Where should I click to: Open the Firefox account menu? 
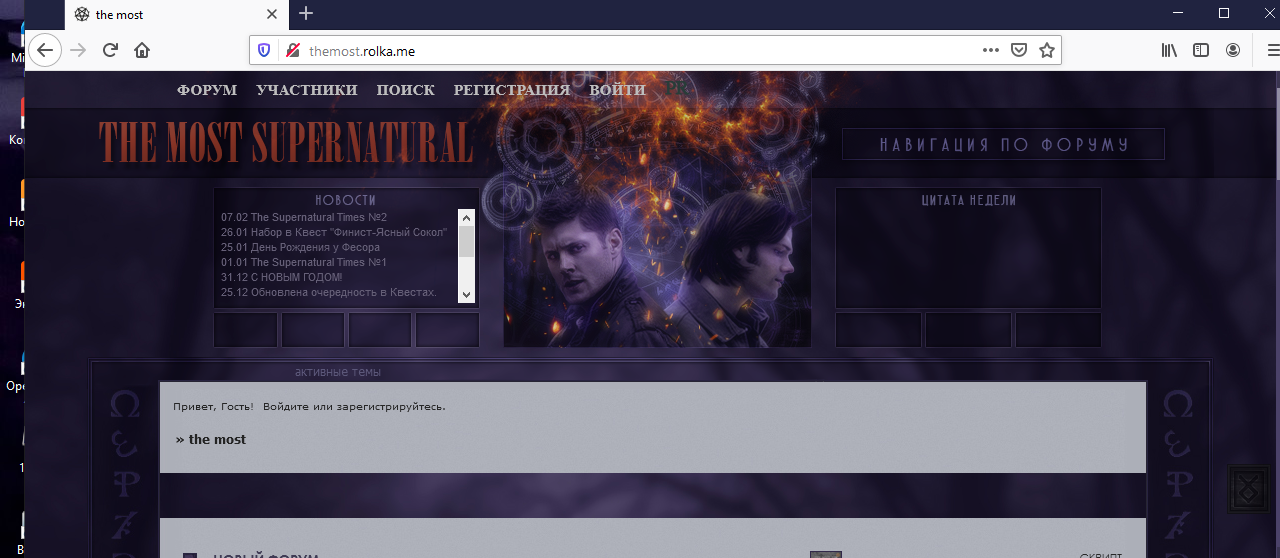[1233, 50]
